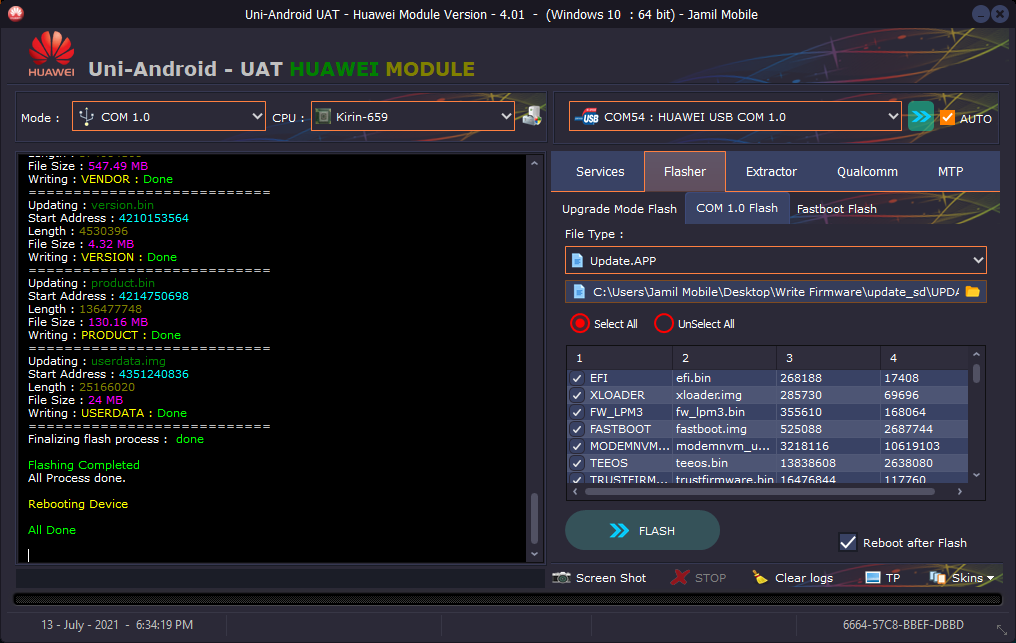
Task: Click column header 2 in partition table
Action: coord(724,358)
